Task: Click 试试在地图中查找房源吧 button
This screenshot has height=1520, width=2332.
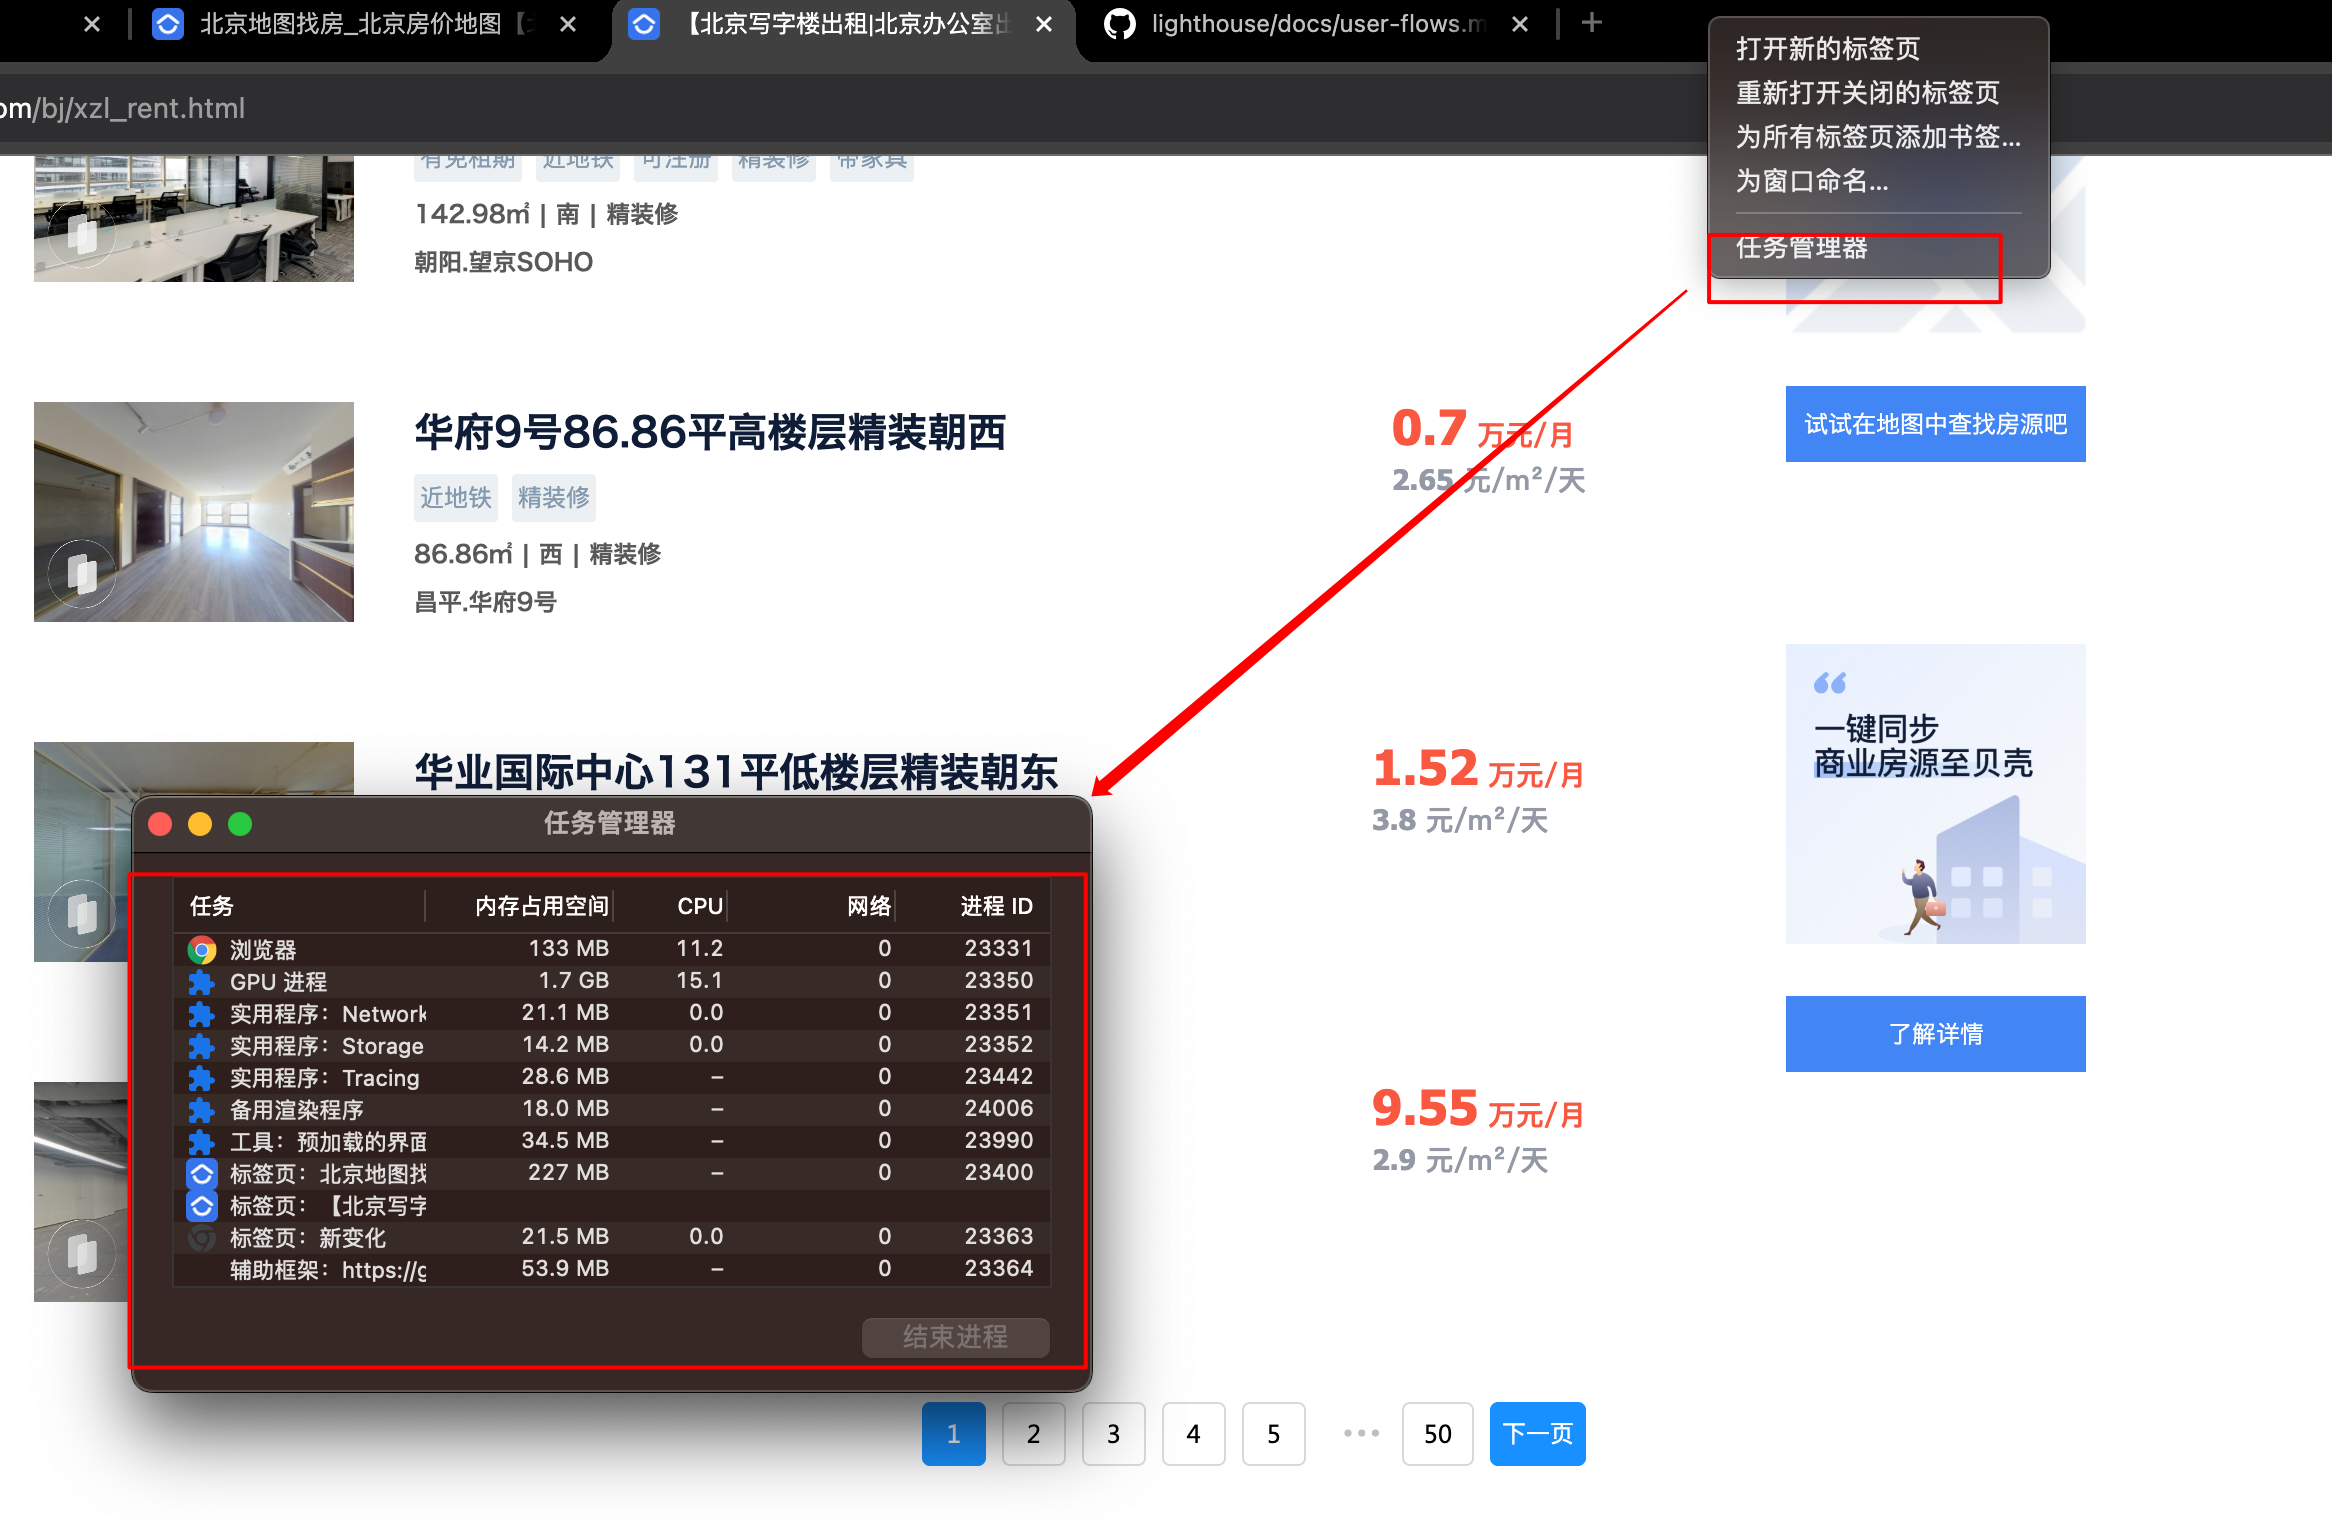Action: pos(1935,424)
